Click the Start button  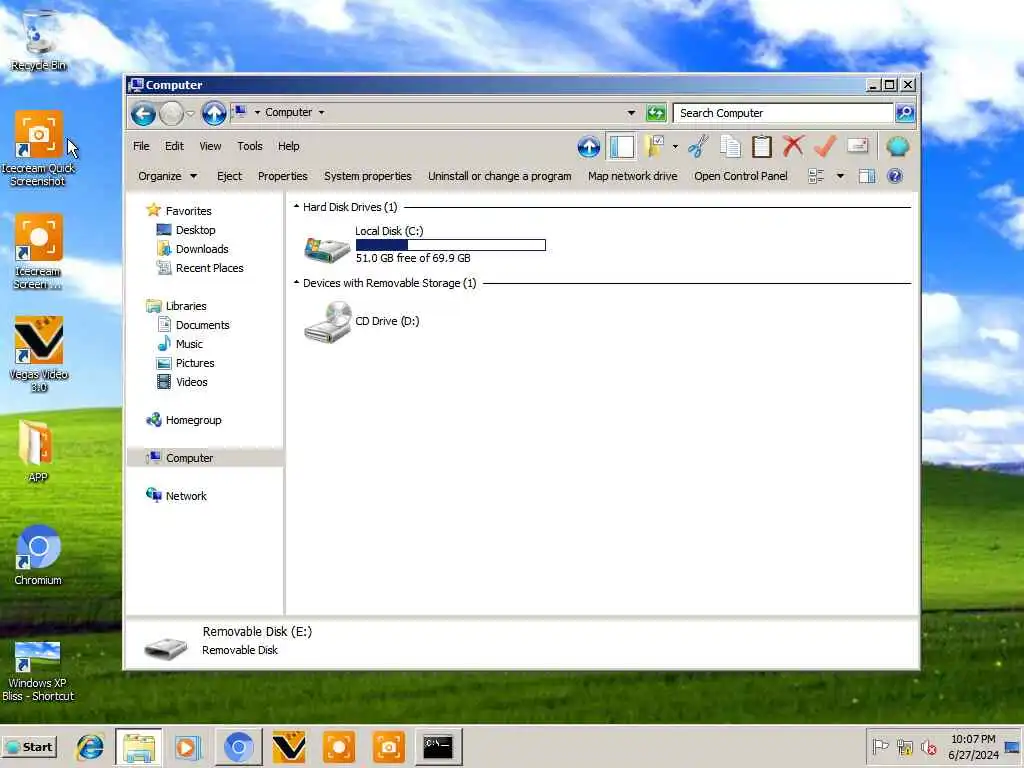tap(29, 747)
